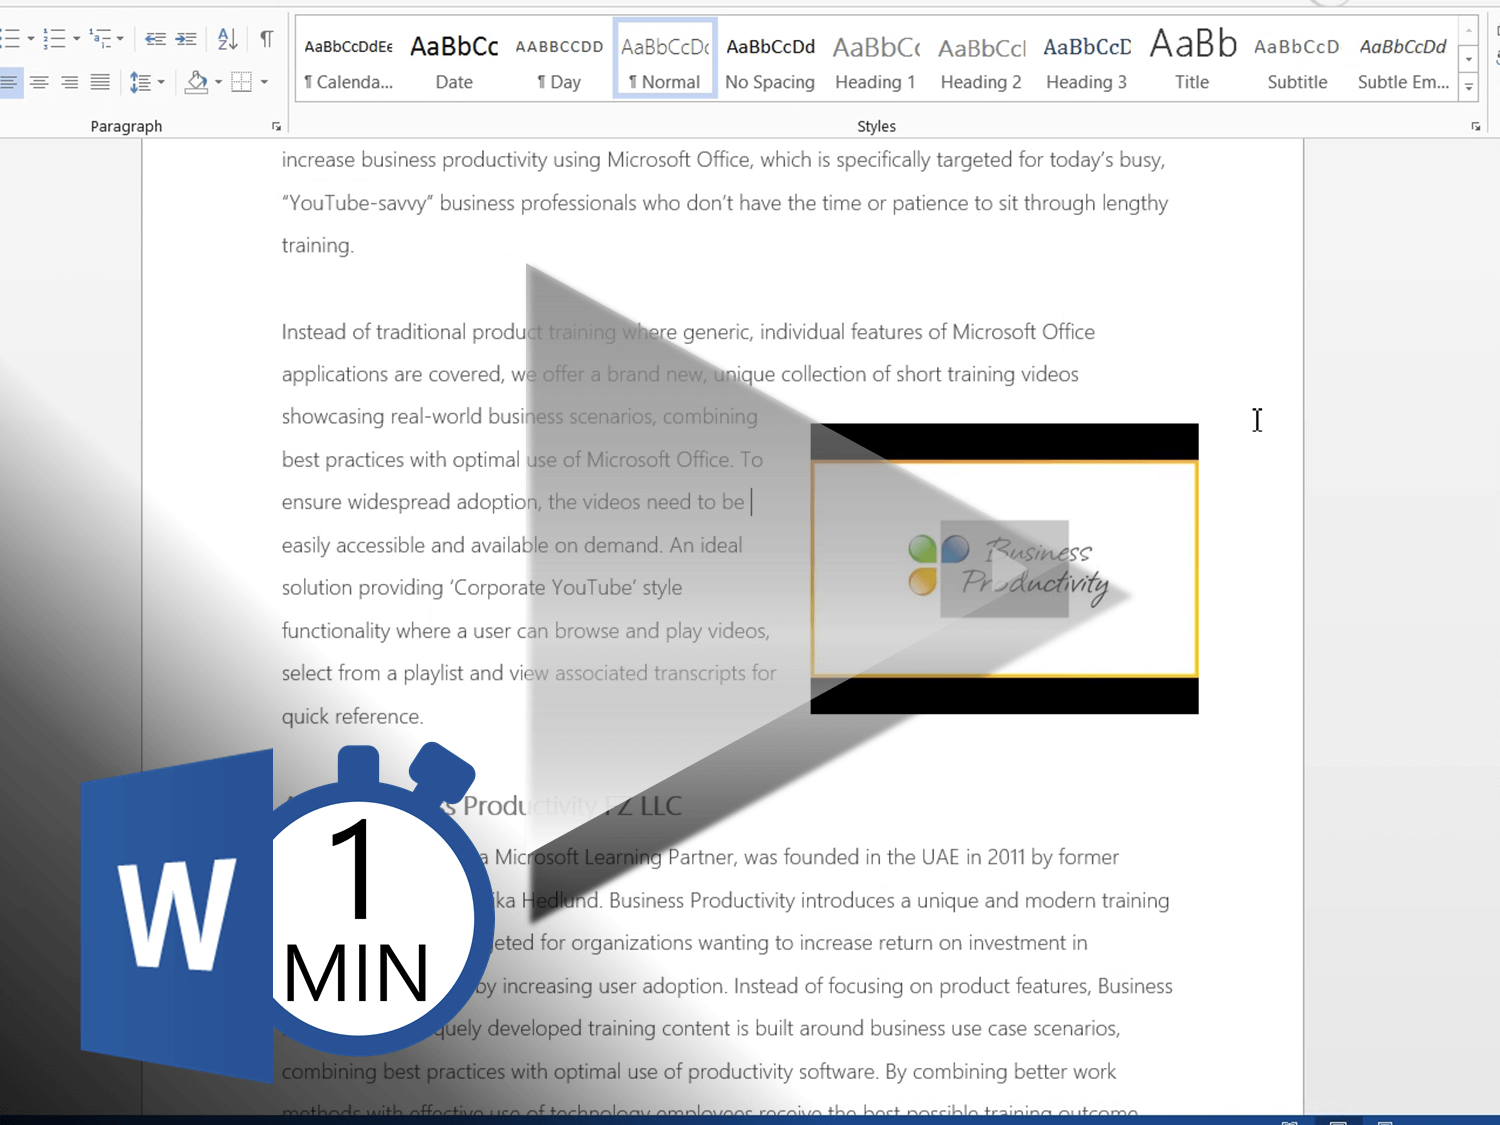
Task: Increase the paragraph indent
Action: click(186, 39)
